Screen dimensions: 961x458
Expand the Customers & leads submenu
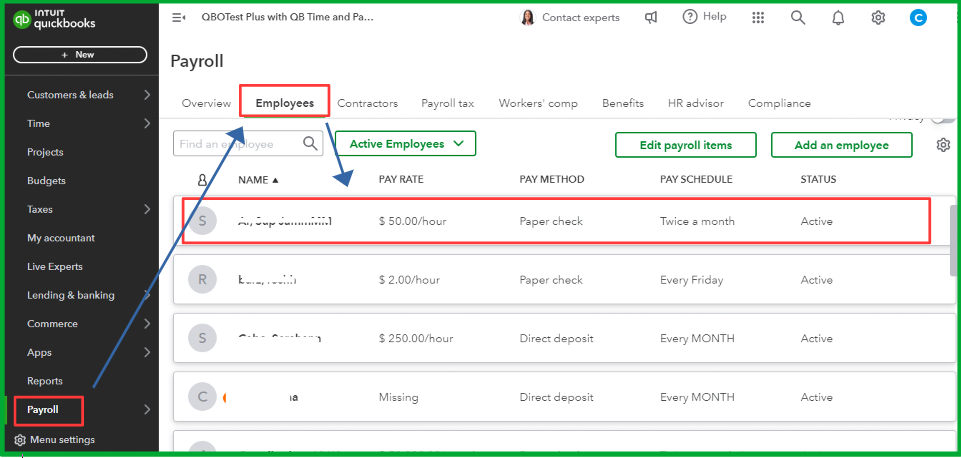point(147,95)
